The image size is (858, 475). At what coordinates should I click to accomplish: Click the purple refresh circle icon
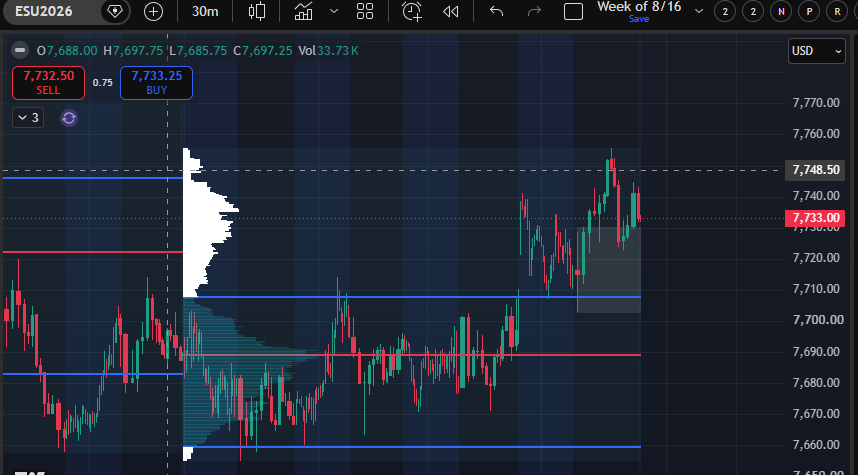[69, 118]
